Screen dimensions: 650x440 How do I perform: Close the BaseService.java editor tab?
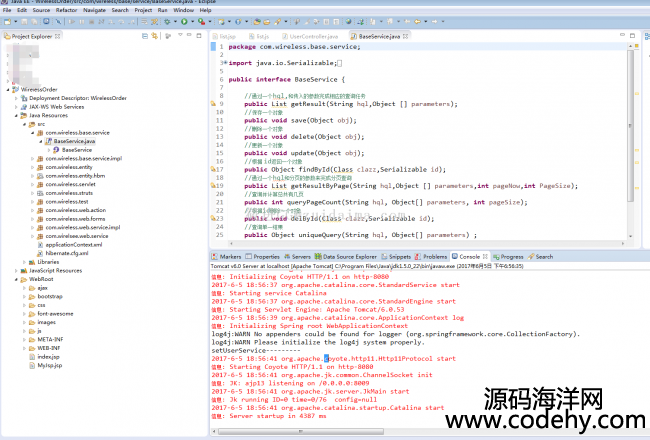[x=405, y=36]
